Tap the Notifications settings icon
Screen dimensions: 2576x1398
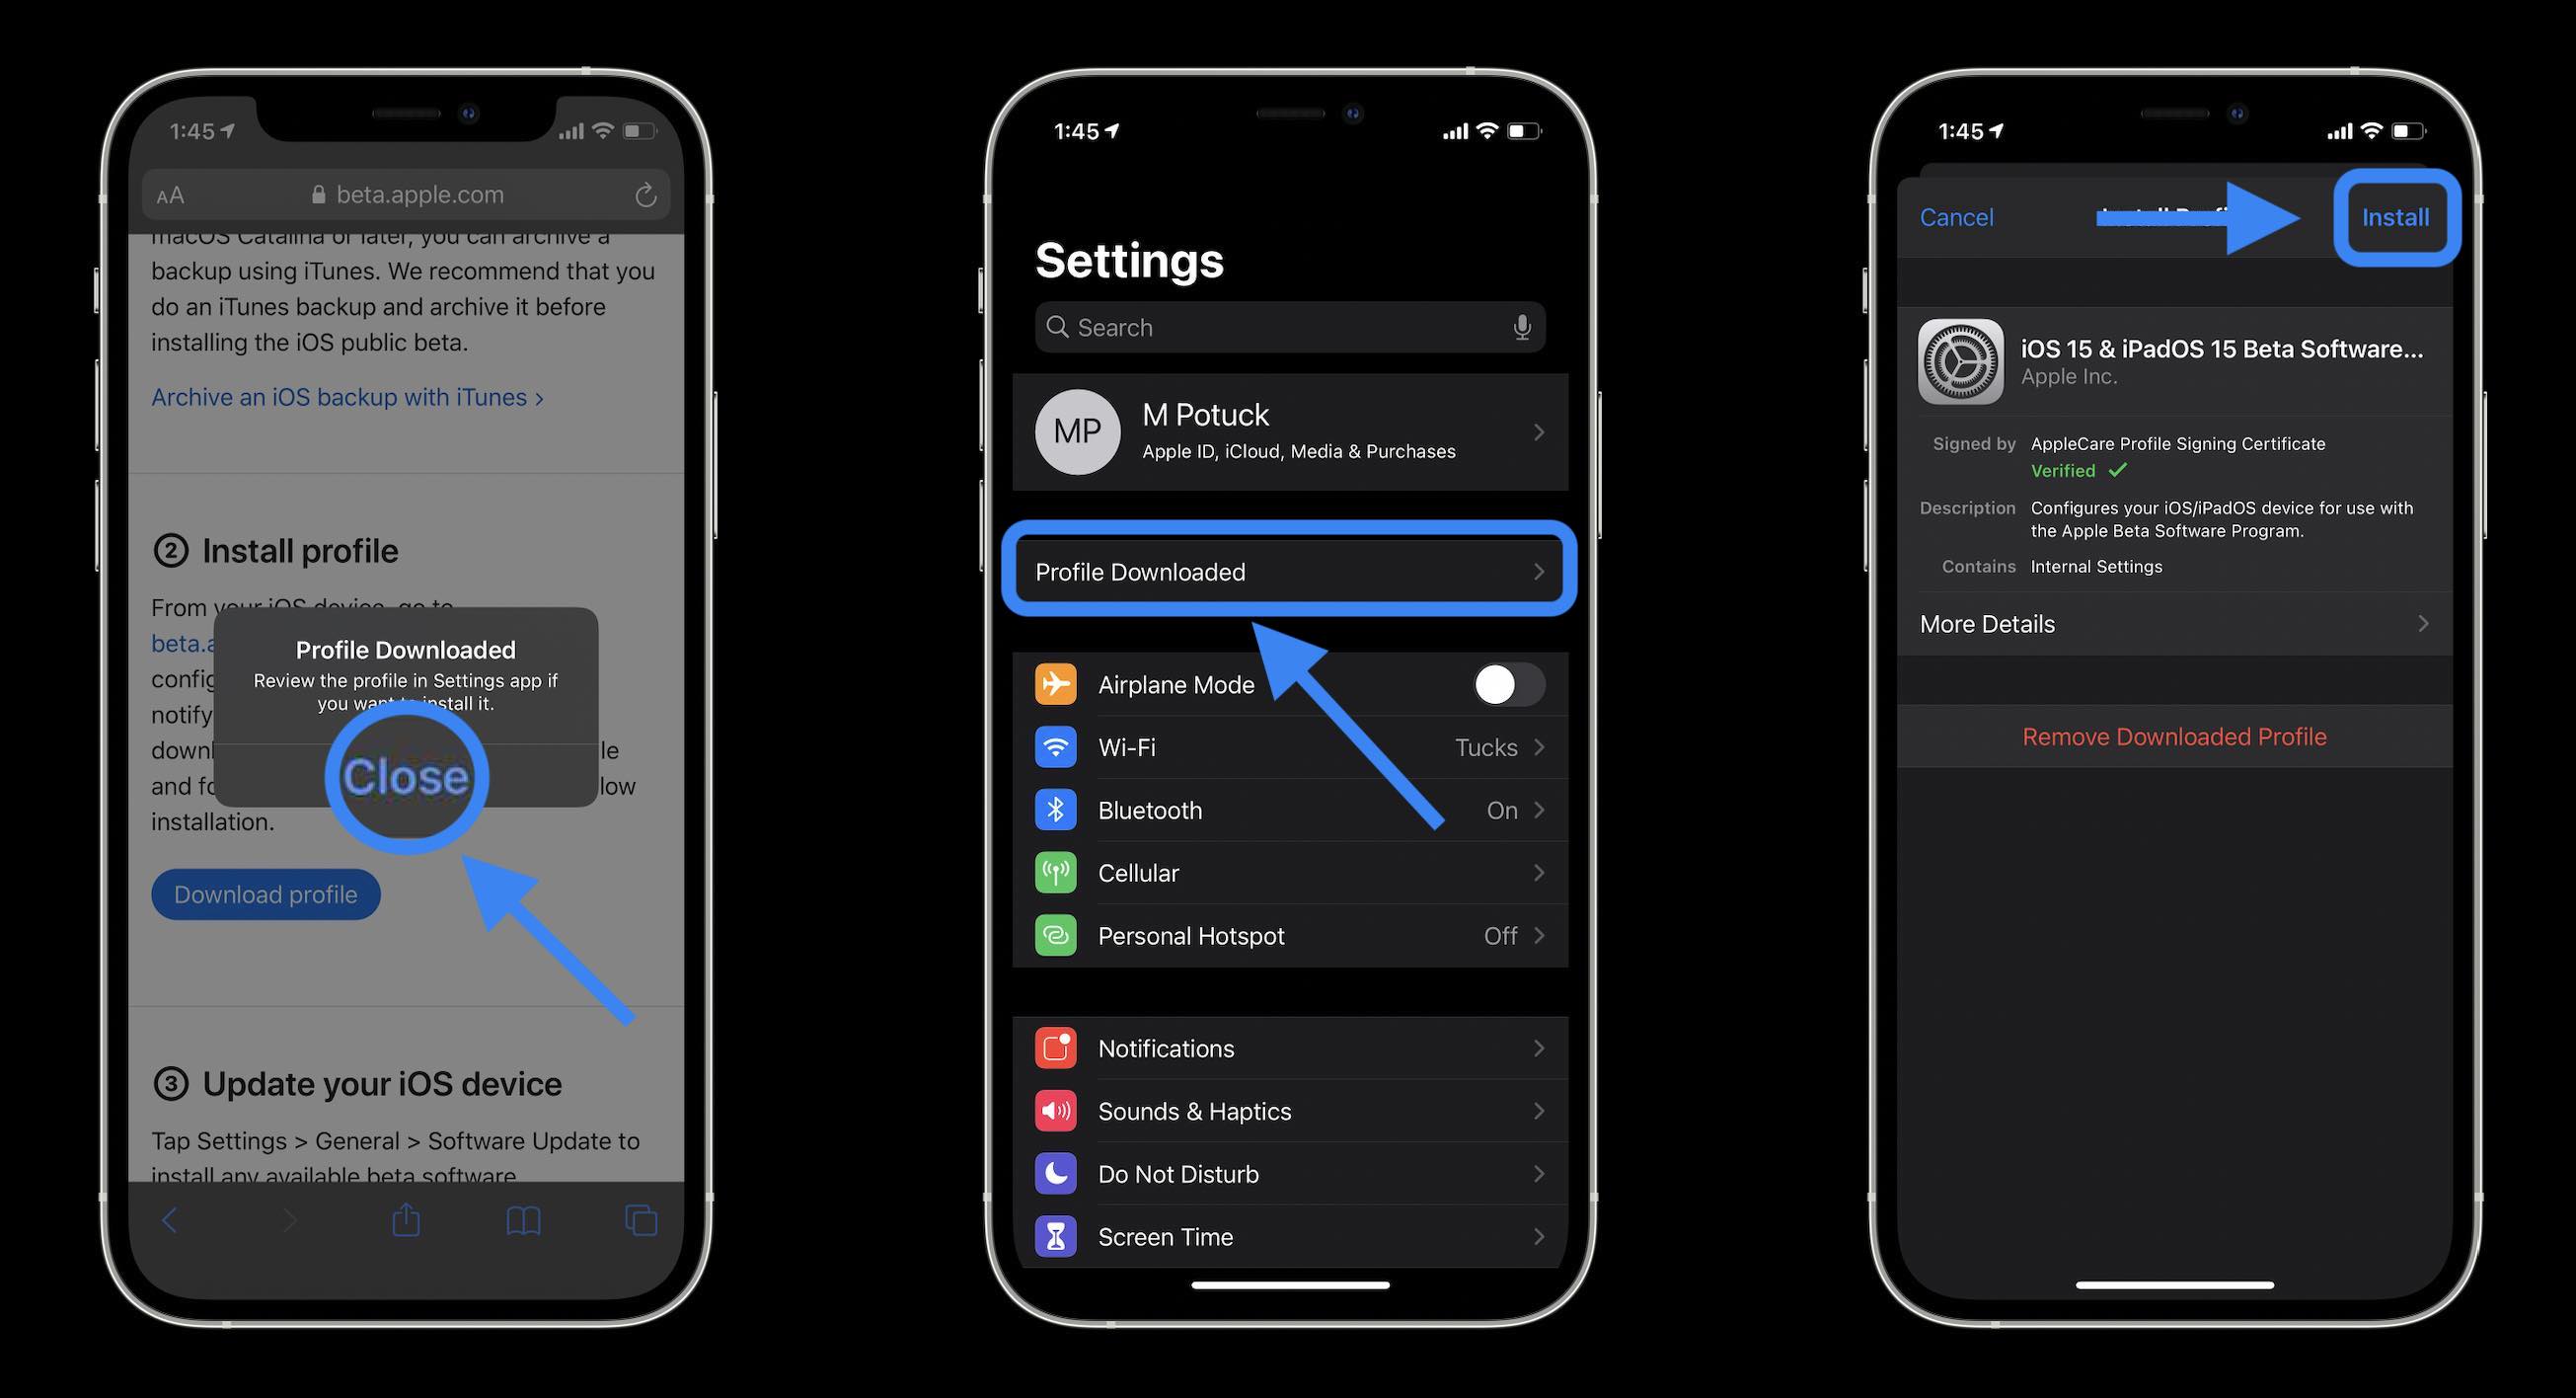tap(1057, 1047)
